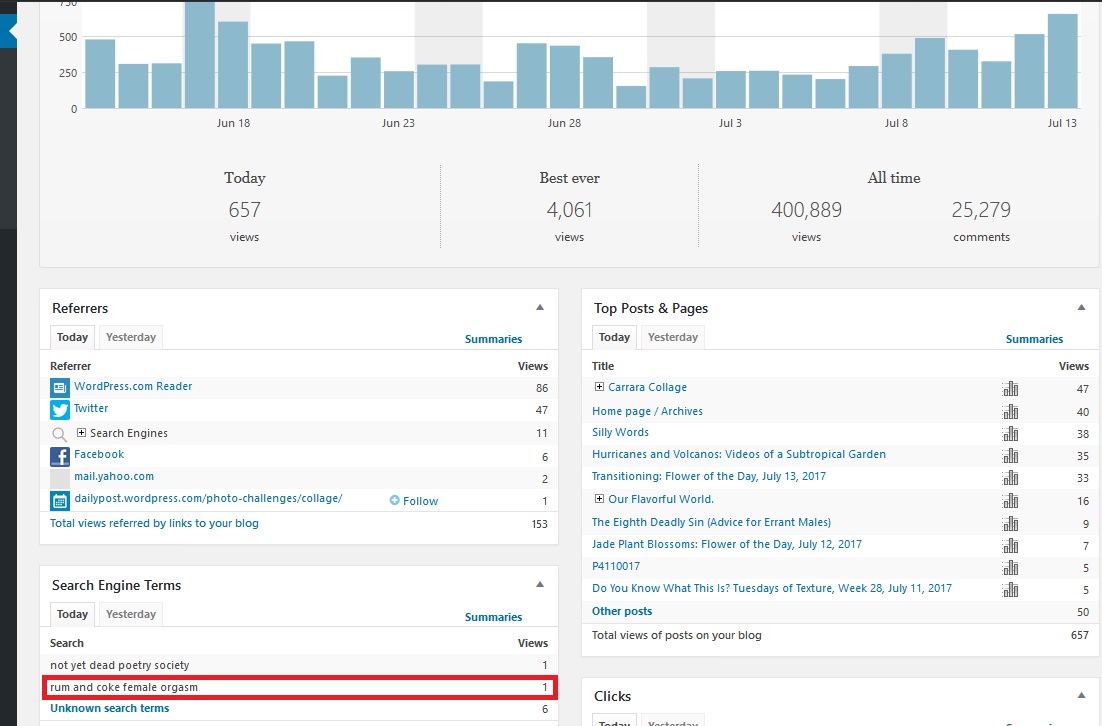Viewport: 1102px width, 726px height.
Task: Click the WordPress.com Reader referrer icon
Action: point(59,387)
